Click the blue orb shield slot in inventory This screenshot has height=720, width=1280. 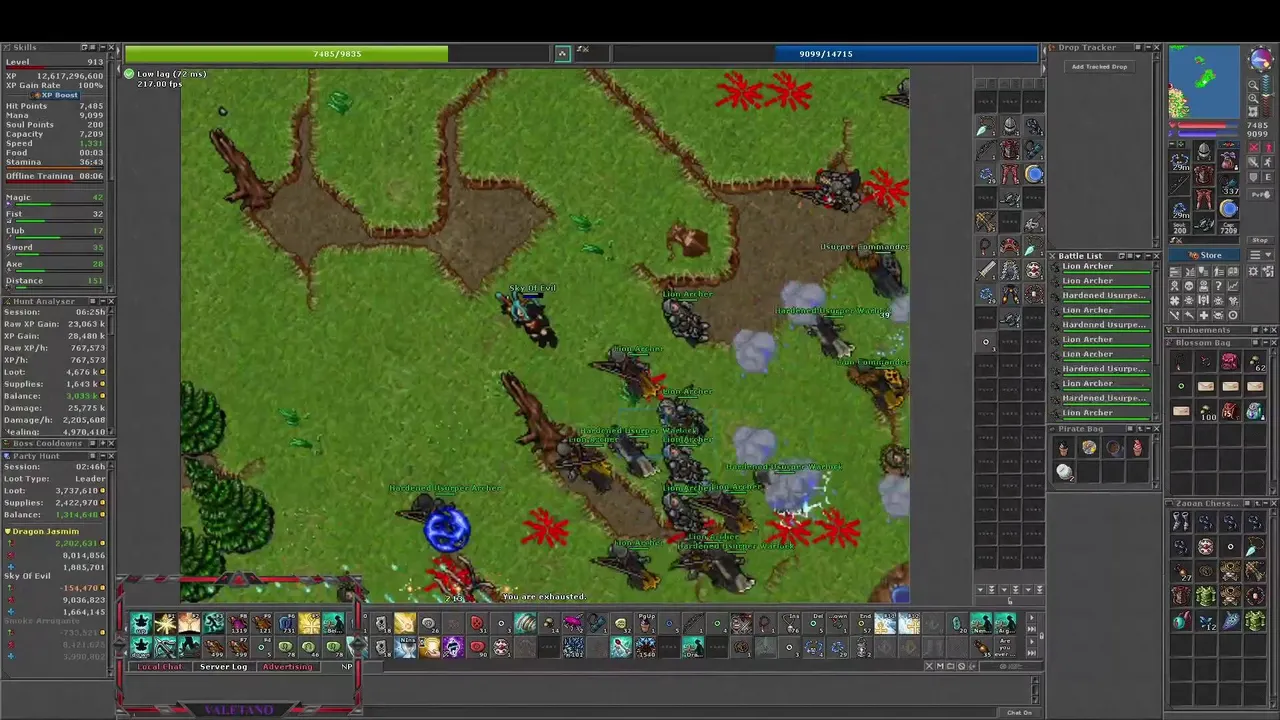tap(1228, 208)
